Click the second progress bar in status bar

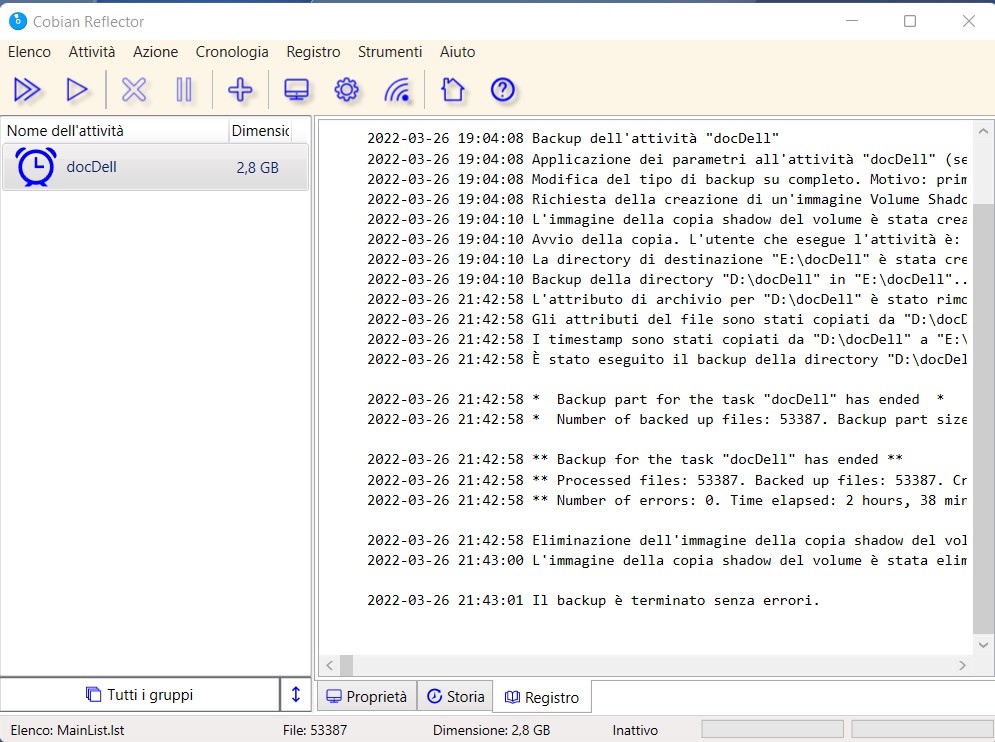[x=923, y=729]
